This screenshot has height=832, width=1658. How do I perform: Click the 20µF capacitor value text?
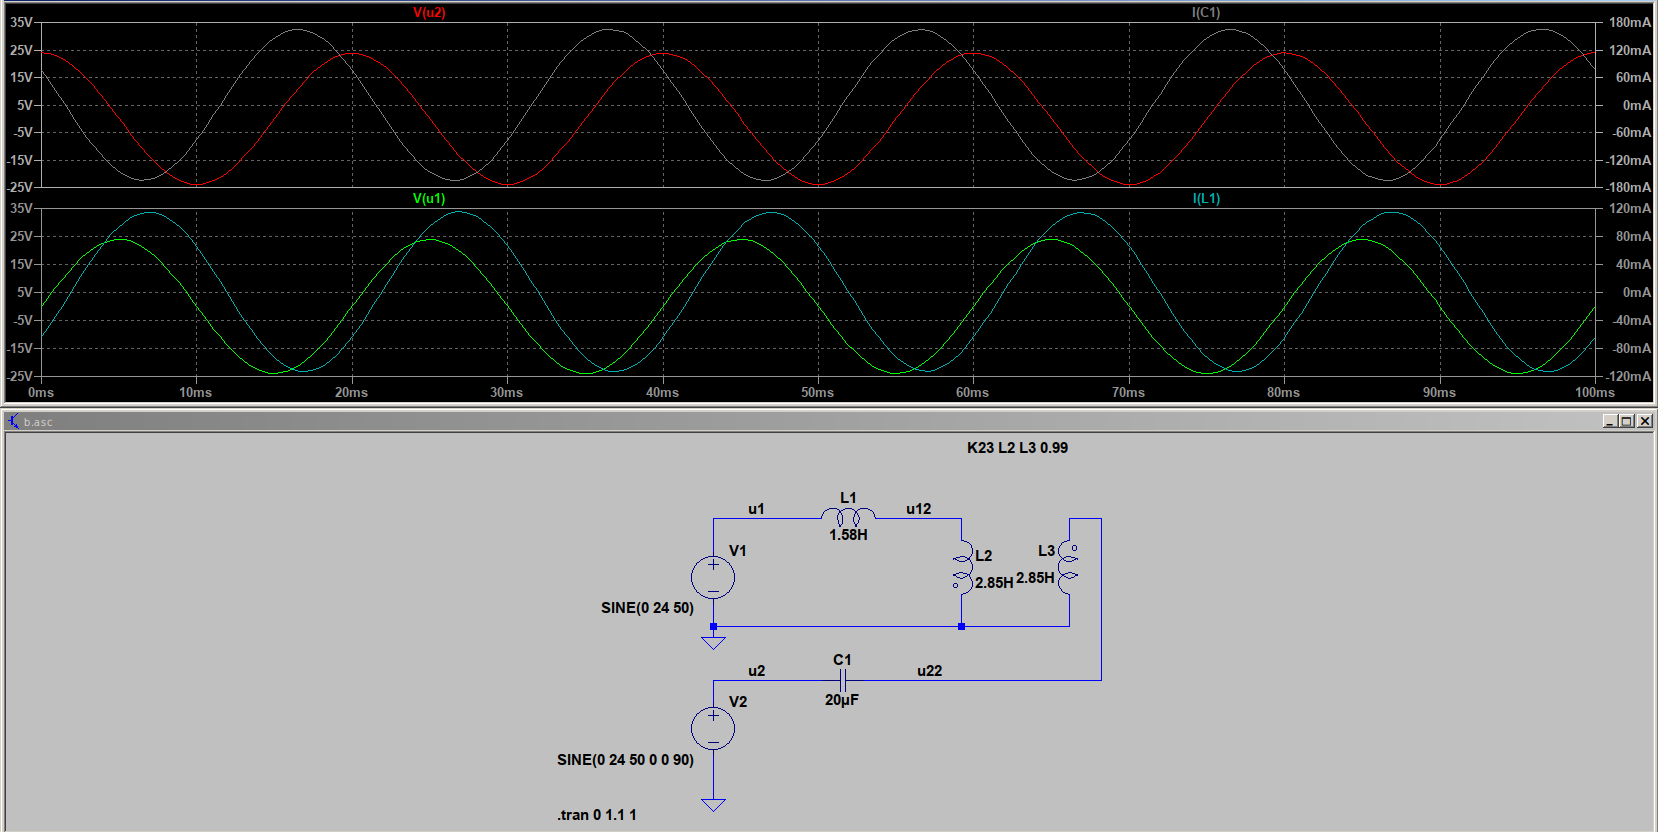click(x=841, y=700)
